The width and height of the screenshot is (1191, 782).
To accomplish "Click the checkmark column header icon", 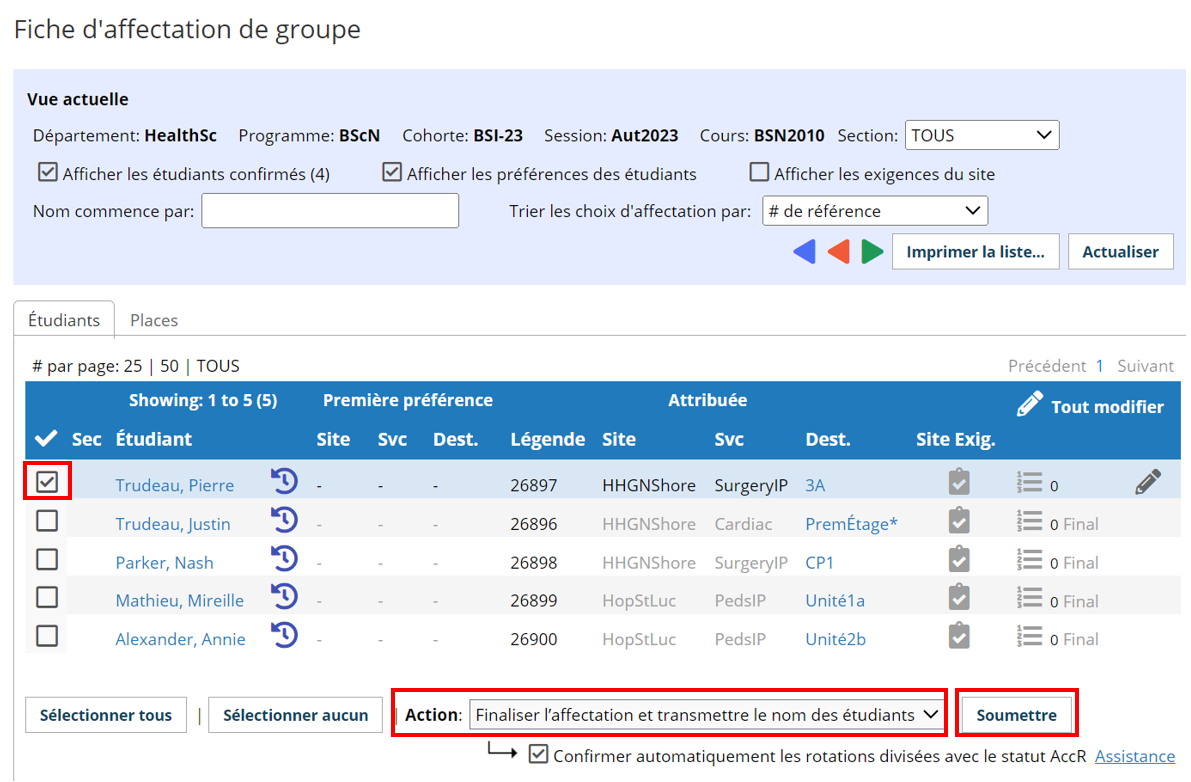I will point(46,438).
